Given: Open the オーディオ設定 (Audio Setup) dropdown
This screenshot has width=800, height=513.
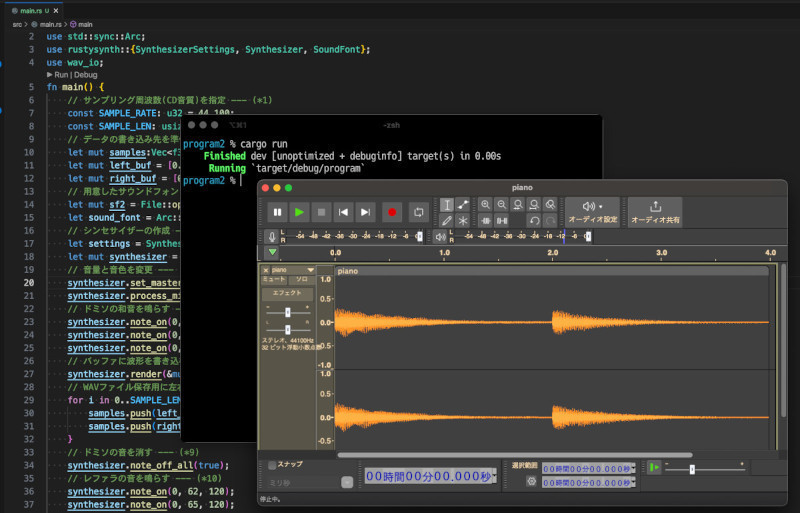Looking at the screenshot, I should pyautogui.click(x=593, y=210).
